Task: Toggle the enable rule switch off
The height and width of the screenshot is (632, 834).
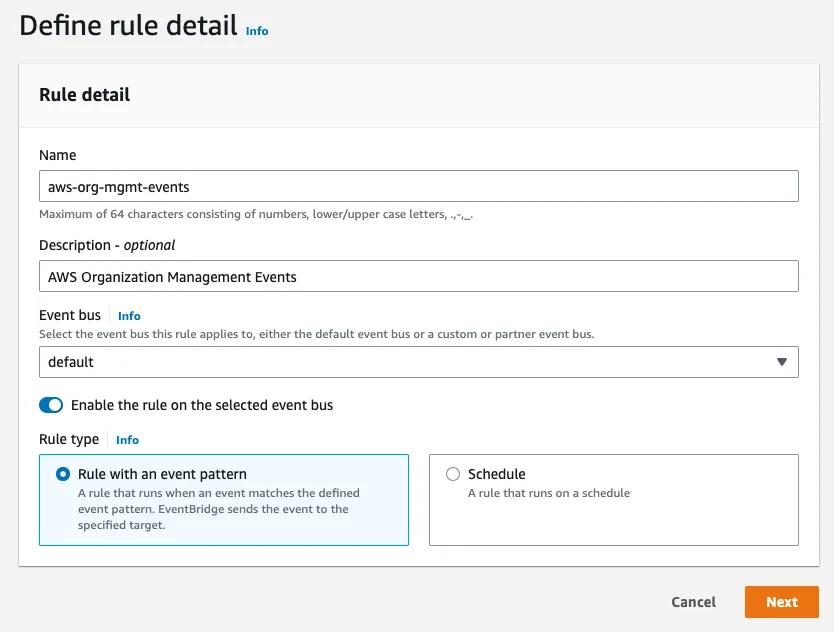Action: coord(51,405)
